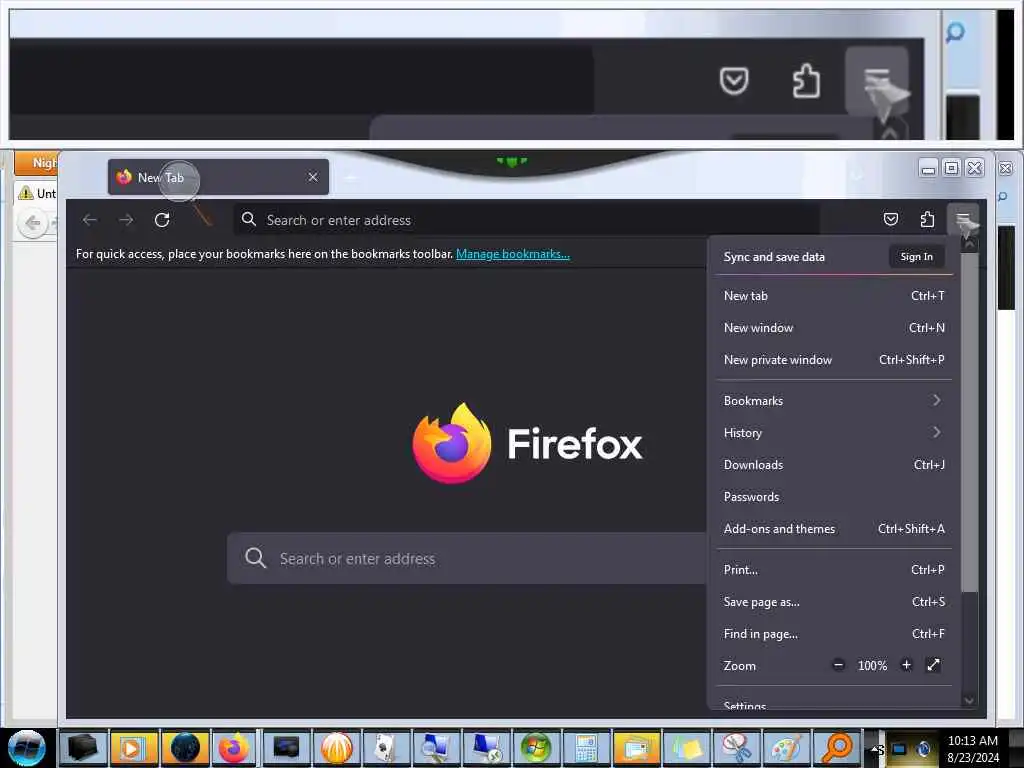This screenshot has height=768, width=1024.
Task: Open the orange striped globe taskbar app
Action: (x=336, y=748)
